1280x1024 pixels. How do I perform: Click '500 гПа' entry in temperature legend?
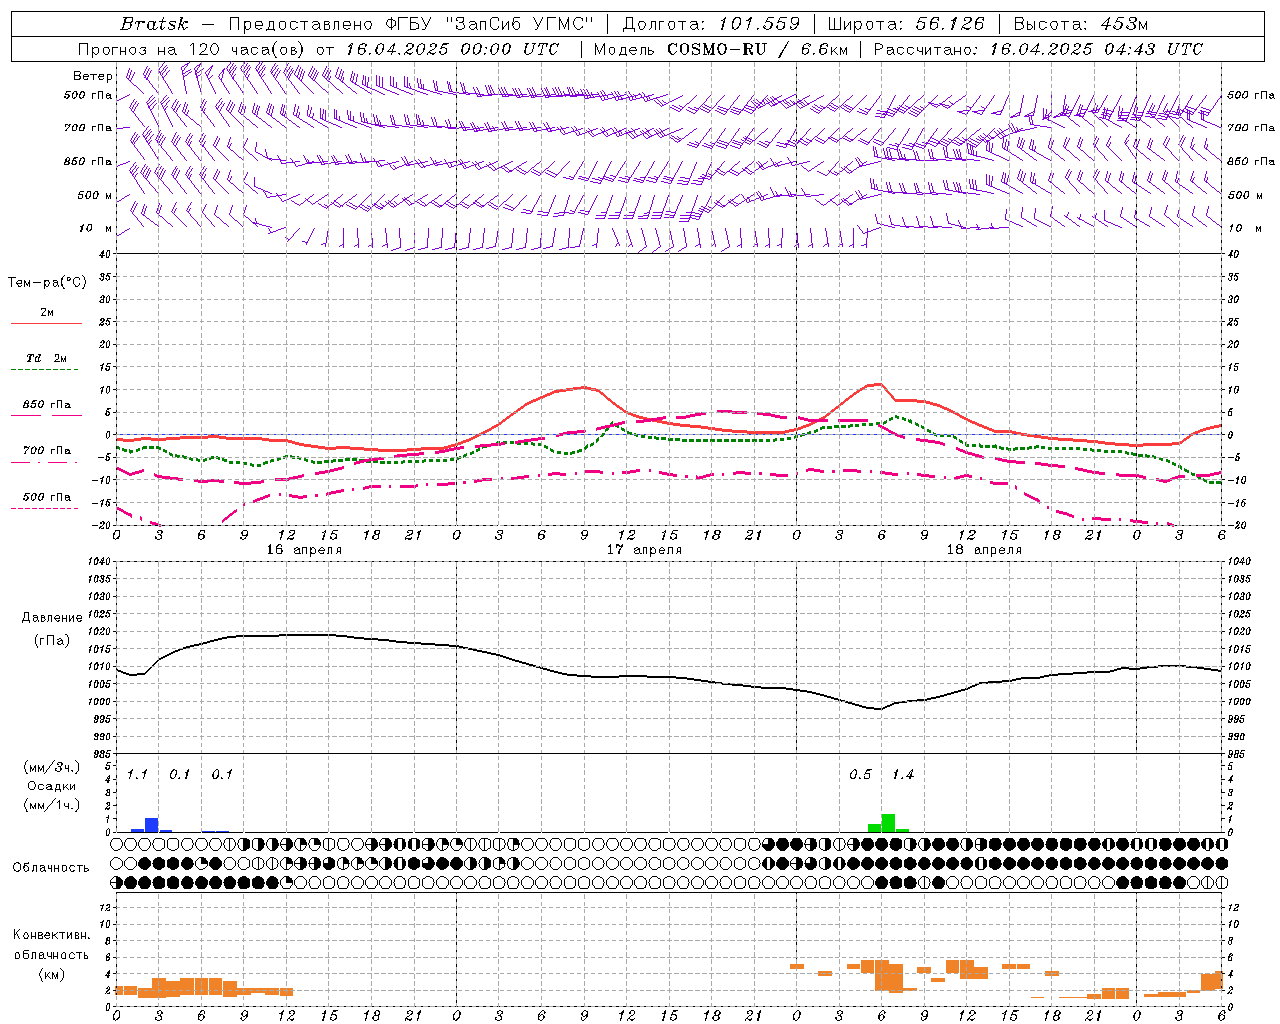click(47, 497)
